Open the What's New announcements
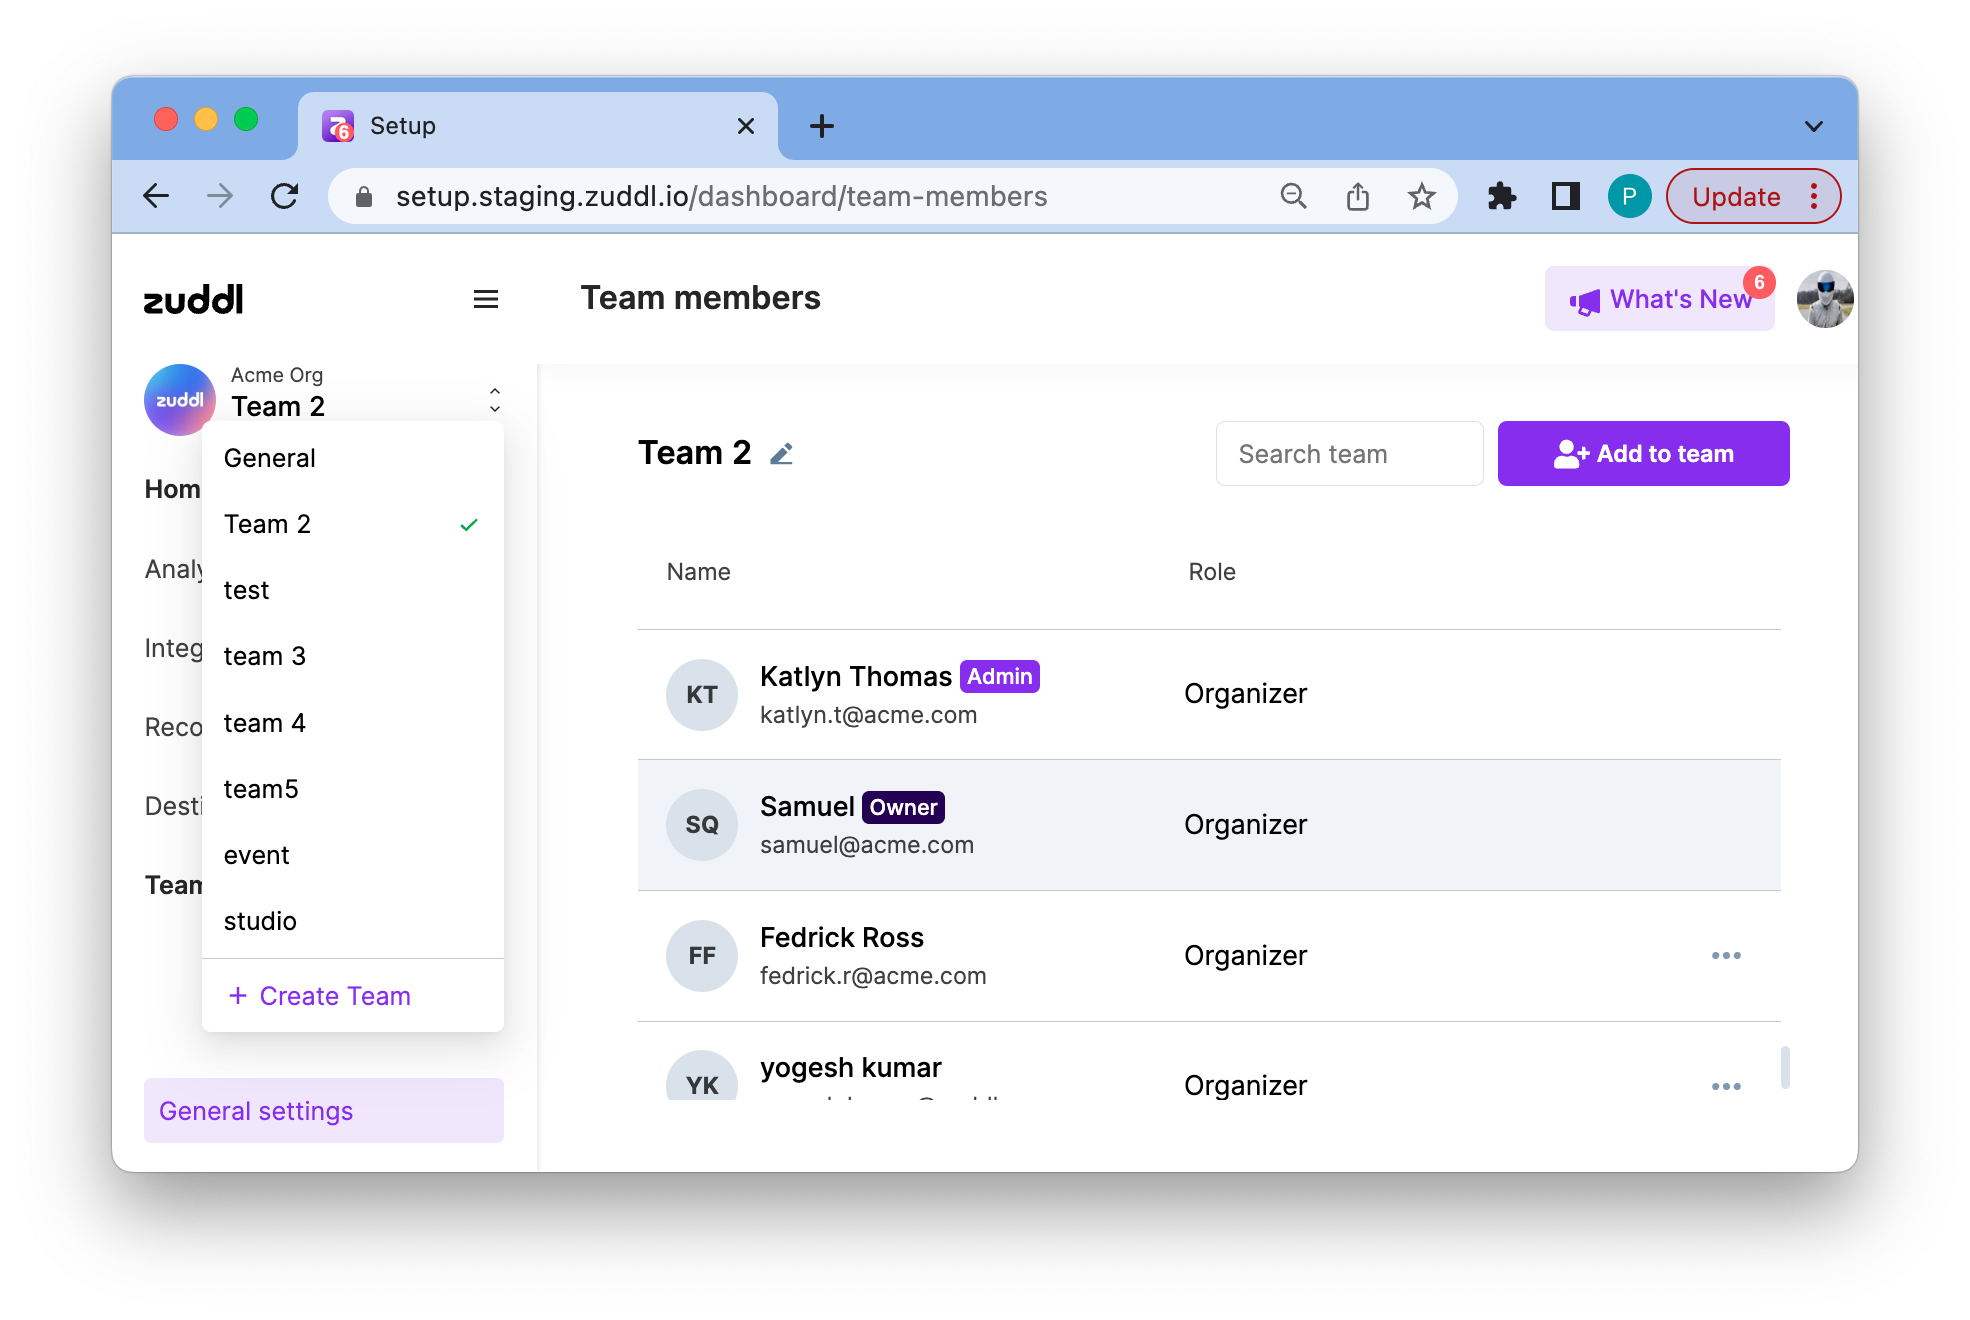 pyautogui.click(x=1660, y=299)
